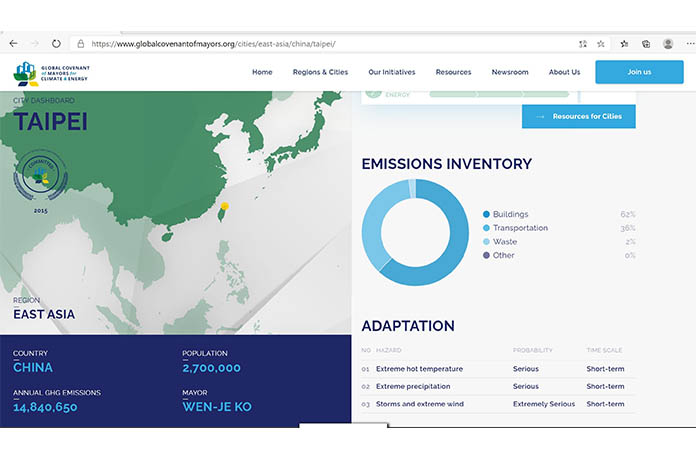Image resolution: width=696 pixels, height=464 pixels.
Task: Click the Buildings legend color dot
Action: pyautogui.click(x=486, y=214)
